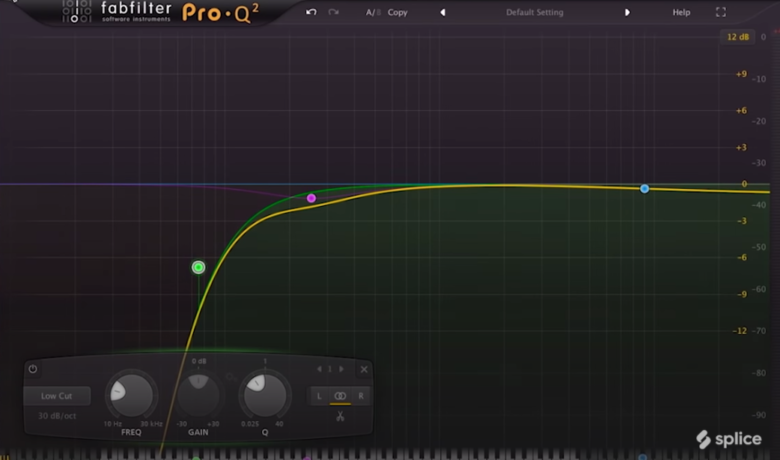
Task: Click the blue band marker on piano strip
Action: coord(643,457)
